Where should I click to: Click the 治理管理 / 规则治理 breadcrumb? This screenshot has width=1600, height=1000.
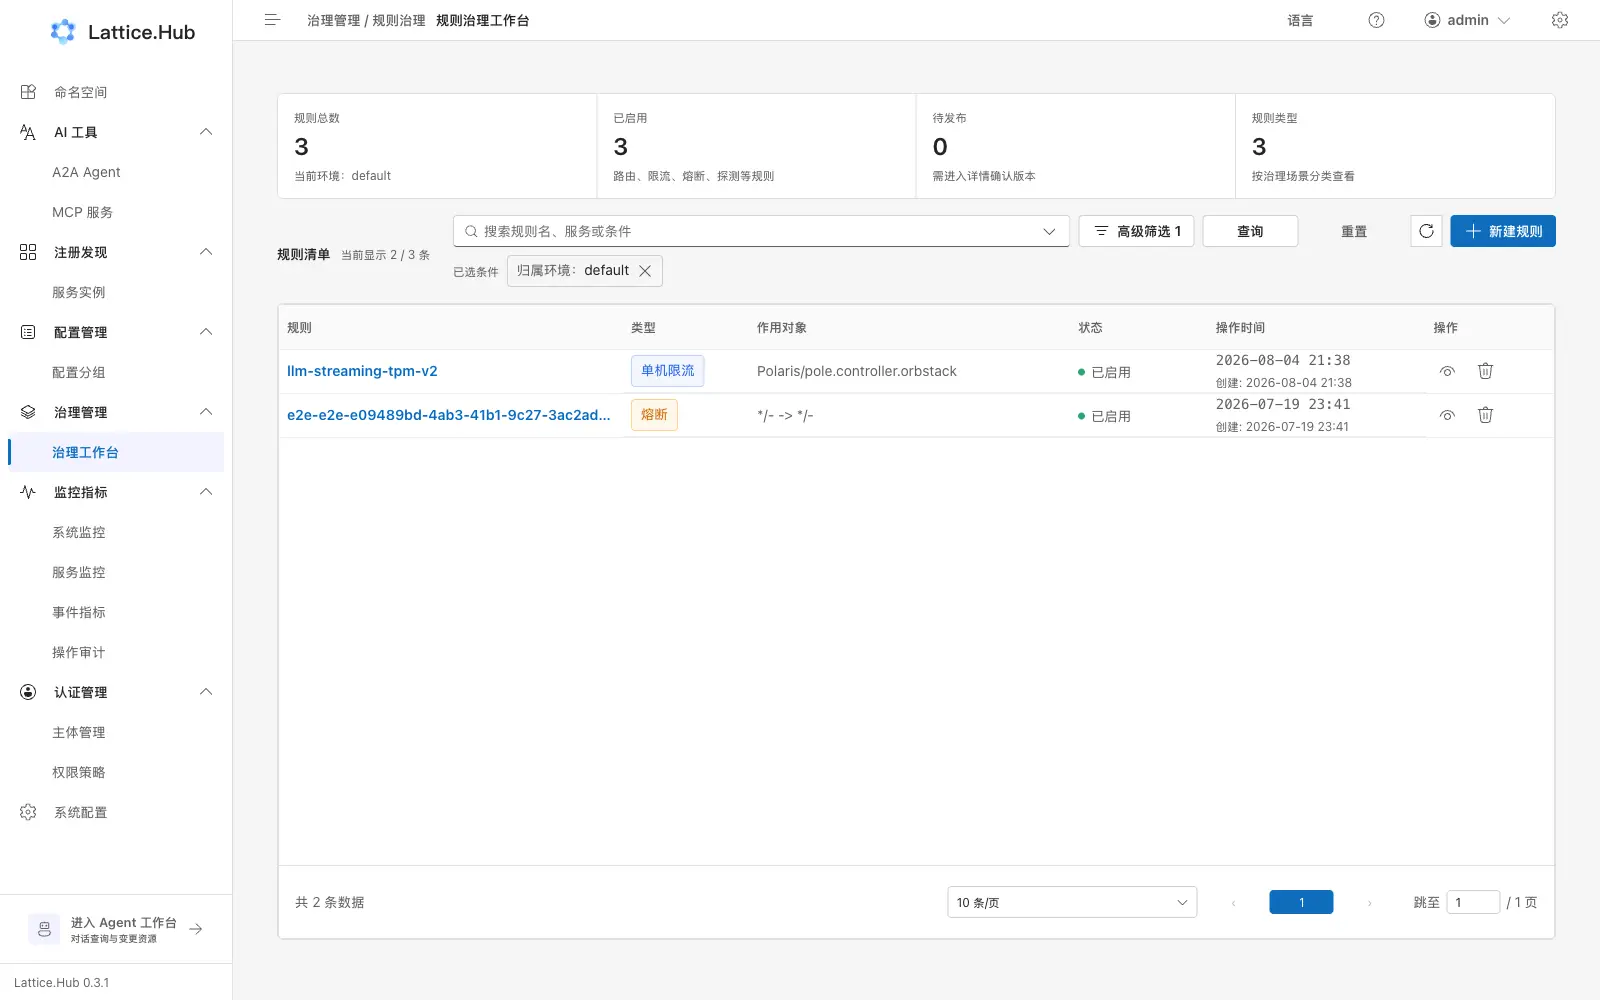tap(366, 20)
